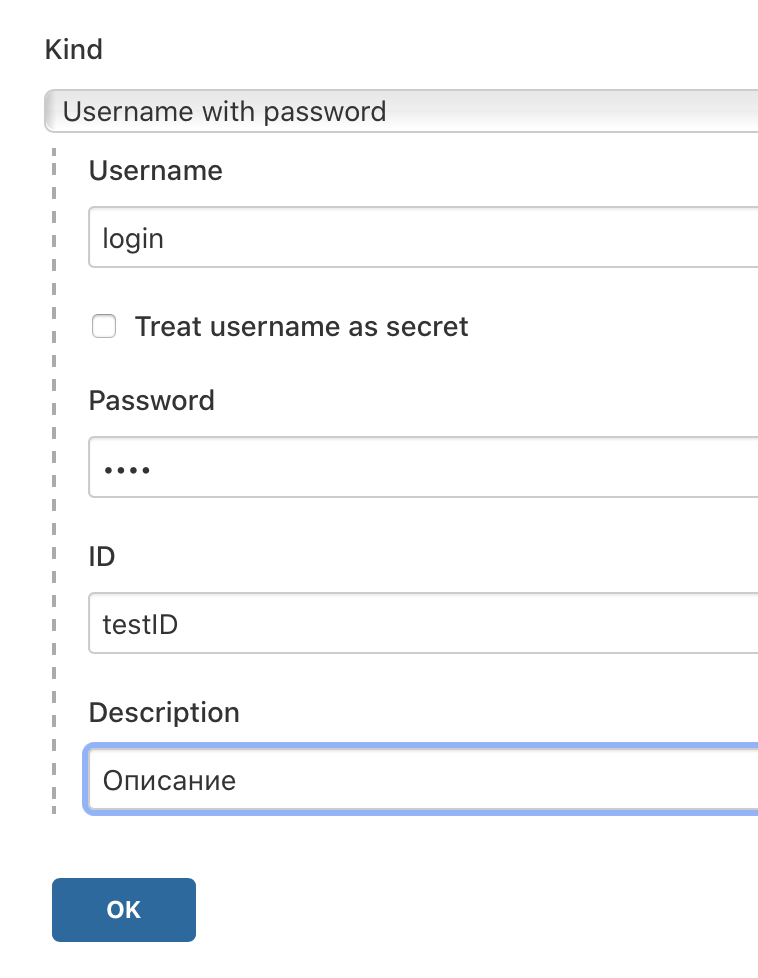Click the 'Password' label text
Image resolution: width=758 pixels, height=978 pixels.
click(151, 400)
